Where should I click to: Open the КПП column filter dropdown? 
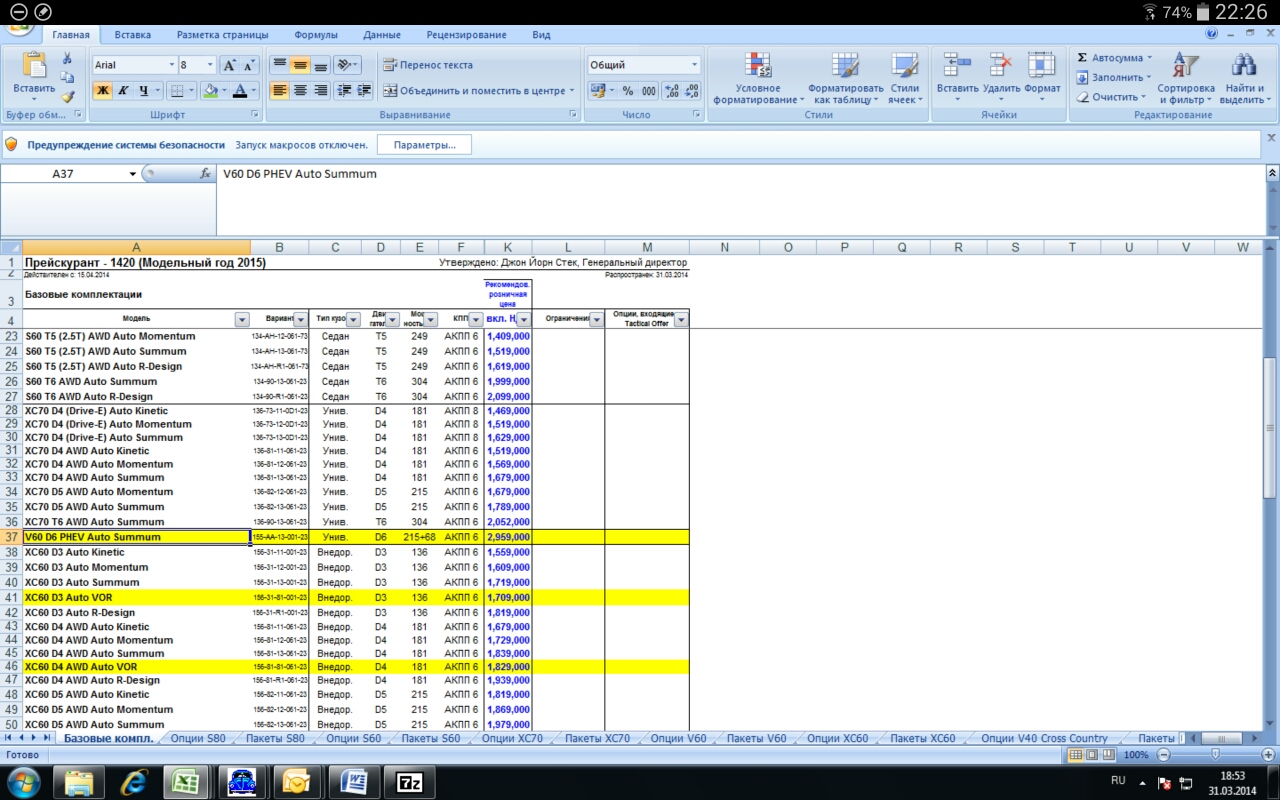(x=476, y=319)
